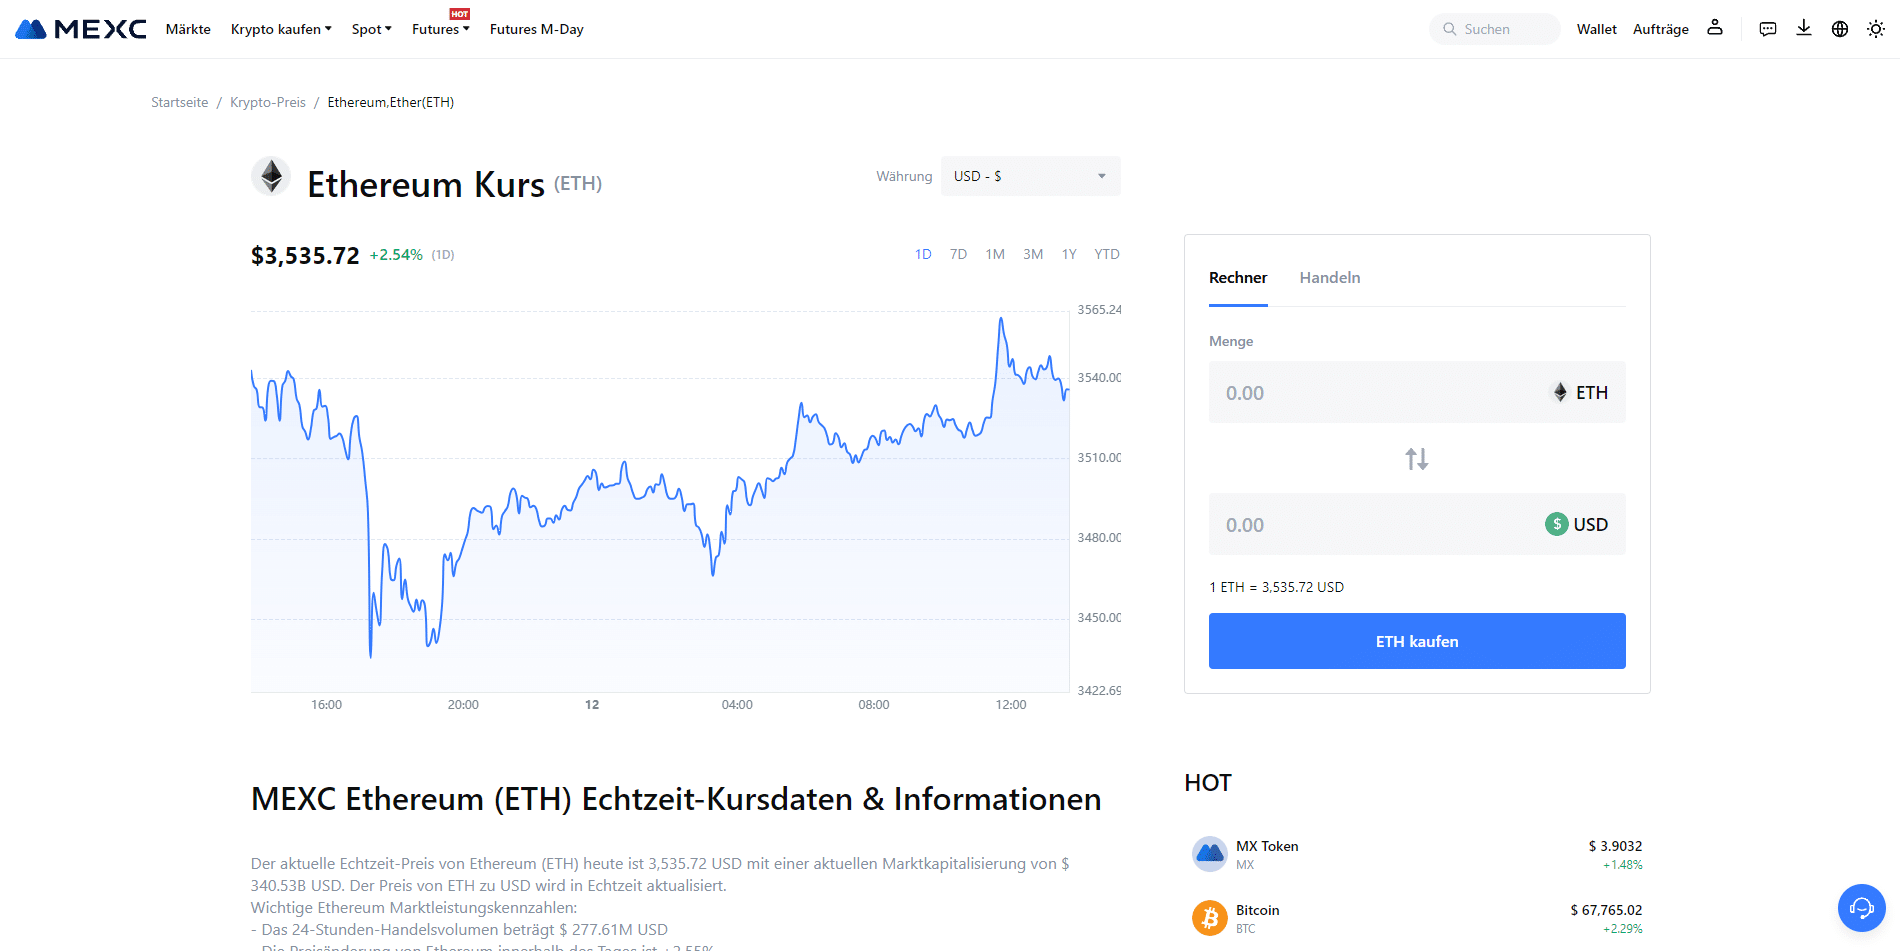The width and height of the screenshot is (1900, 951).
Task: Click the MEXC logo
Action: click(81, 29)
